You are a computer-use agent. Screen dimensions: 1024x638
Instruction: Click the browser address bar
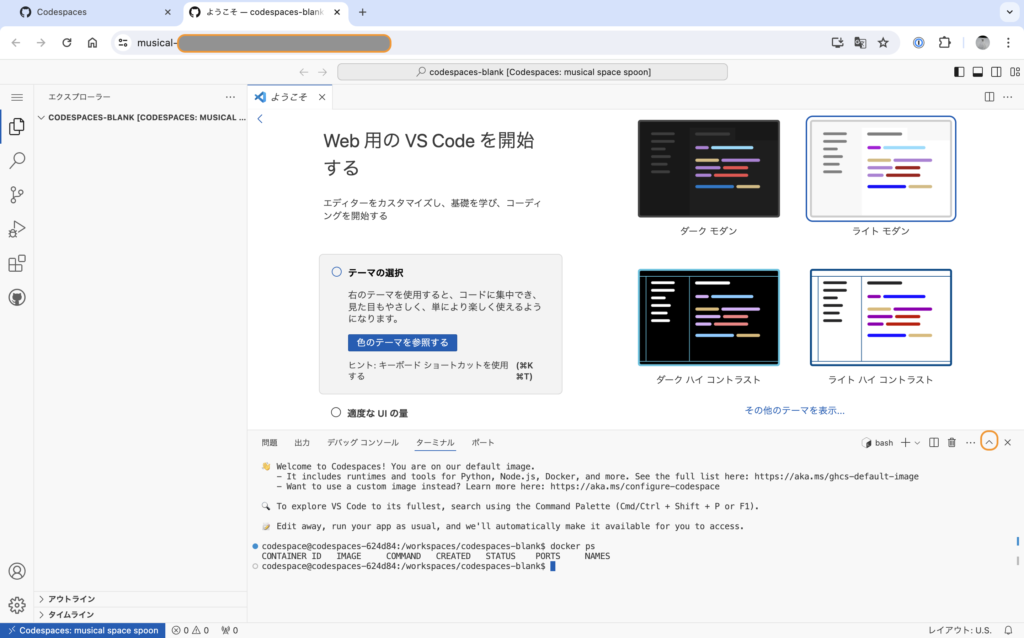(503, 42)
